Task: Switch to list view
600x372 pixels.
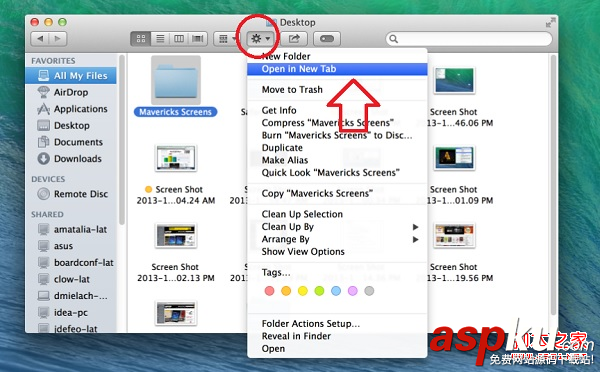Action: (x=160, y=39)
